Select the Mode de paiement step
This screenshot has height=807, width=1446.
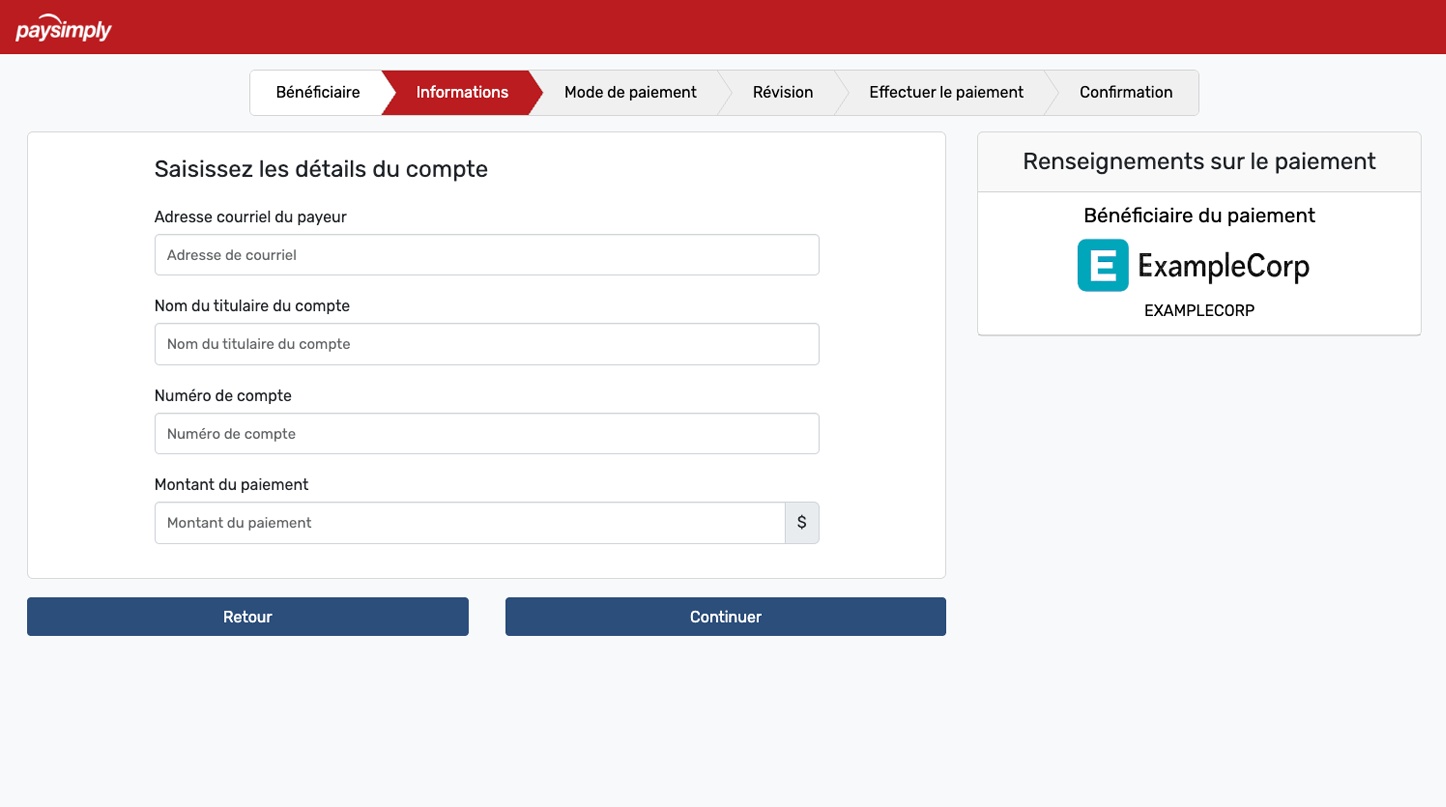630,92
